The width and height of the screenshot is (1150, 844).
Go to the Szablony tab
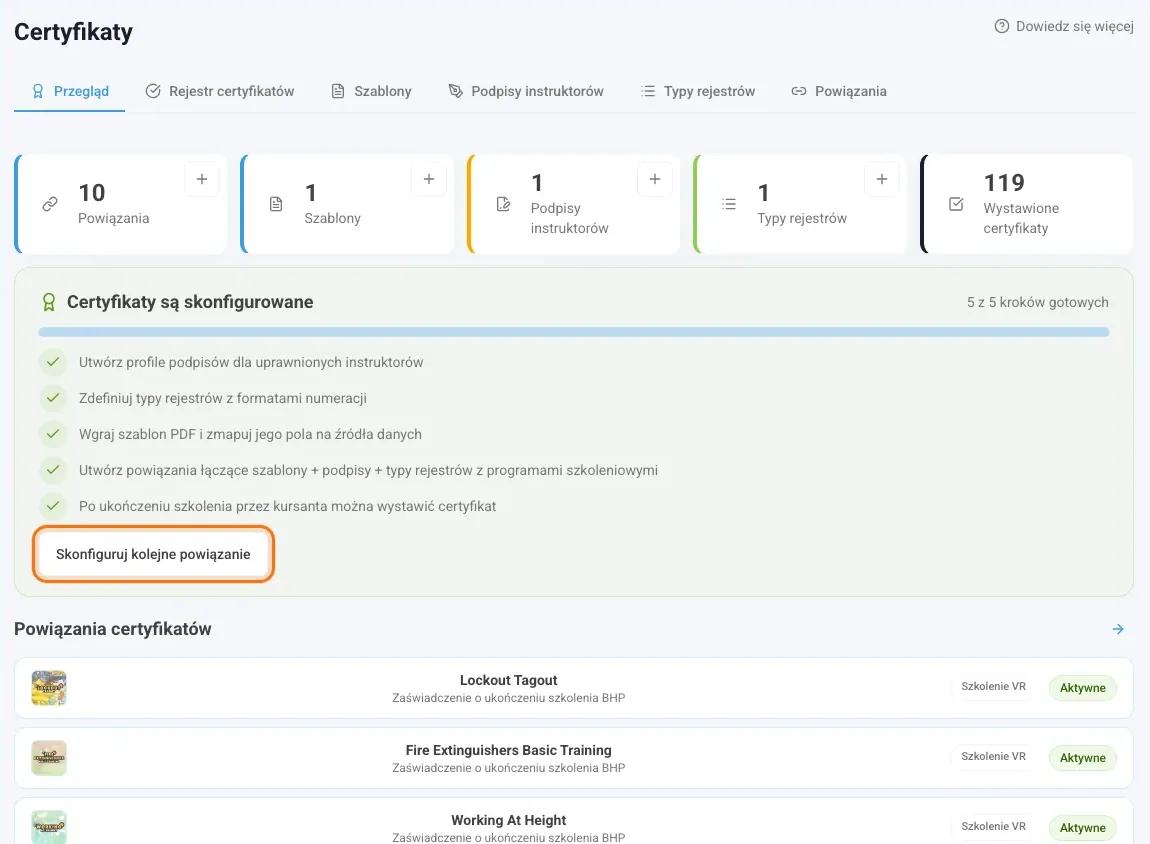(x=371, y=92)
